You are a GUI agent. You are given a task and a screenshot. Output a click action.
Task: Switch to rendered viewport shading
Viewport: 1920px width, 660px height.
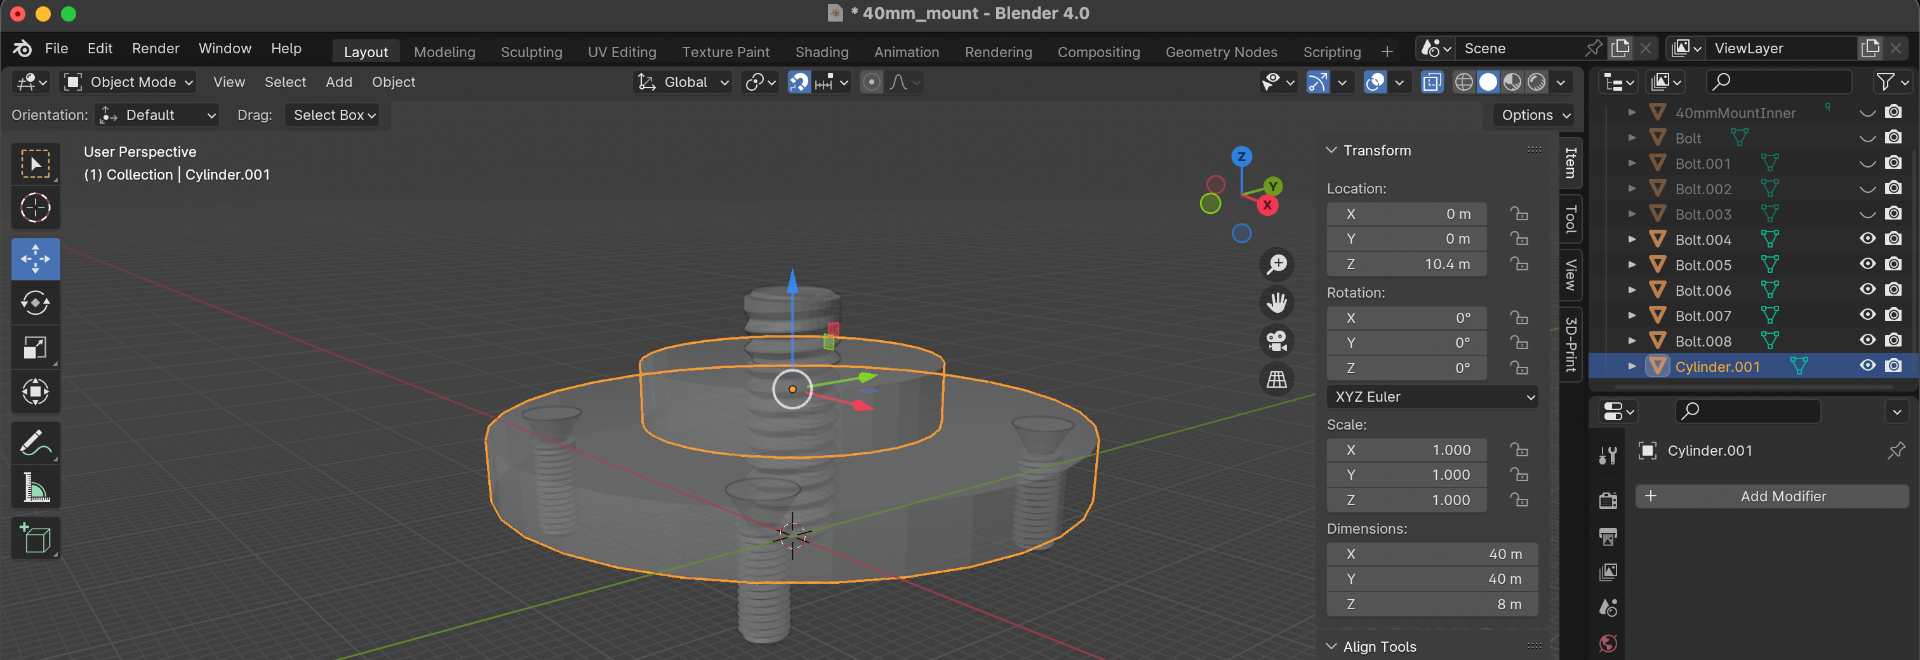click(x=1537, y=82)
